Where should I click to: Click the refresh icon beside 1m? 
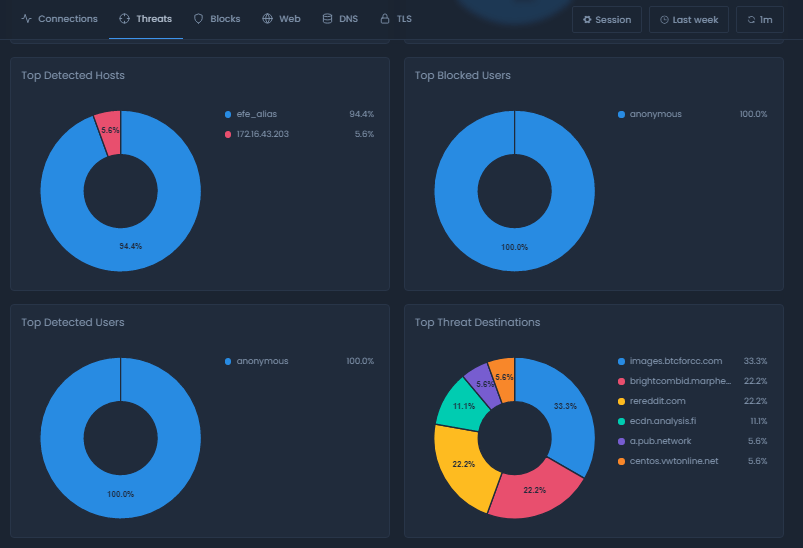tap(751, 19)
